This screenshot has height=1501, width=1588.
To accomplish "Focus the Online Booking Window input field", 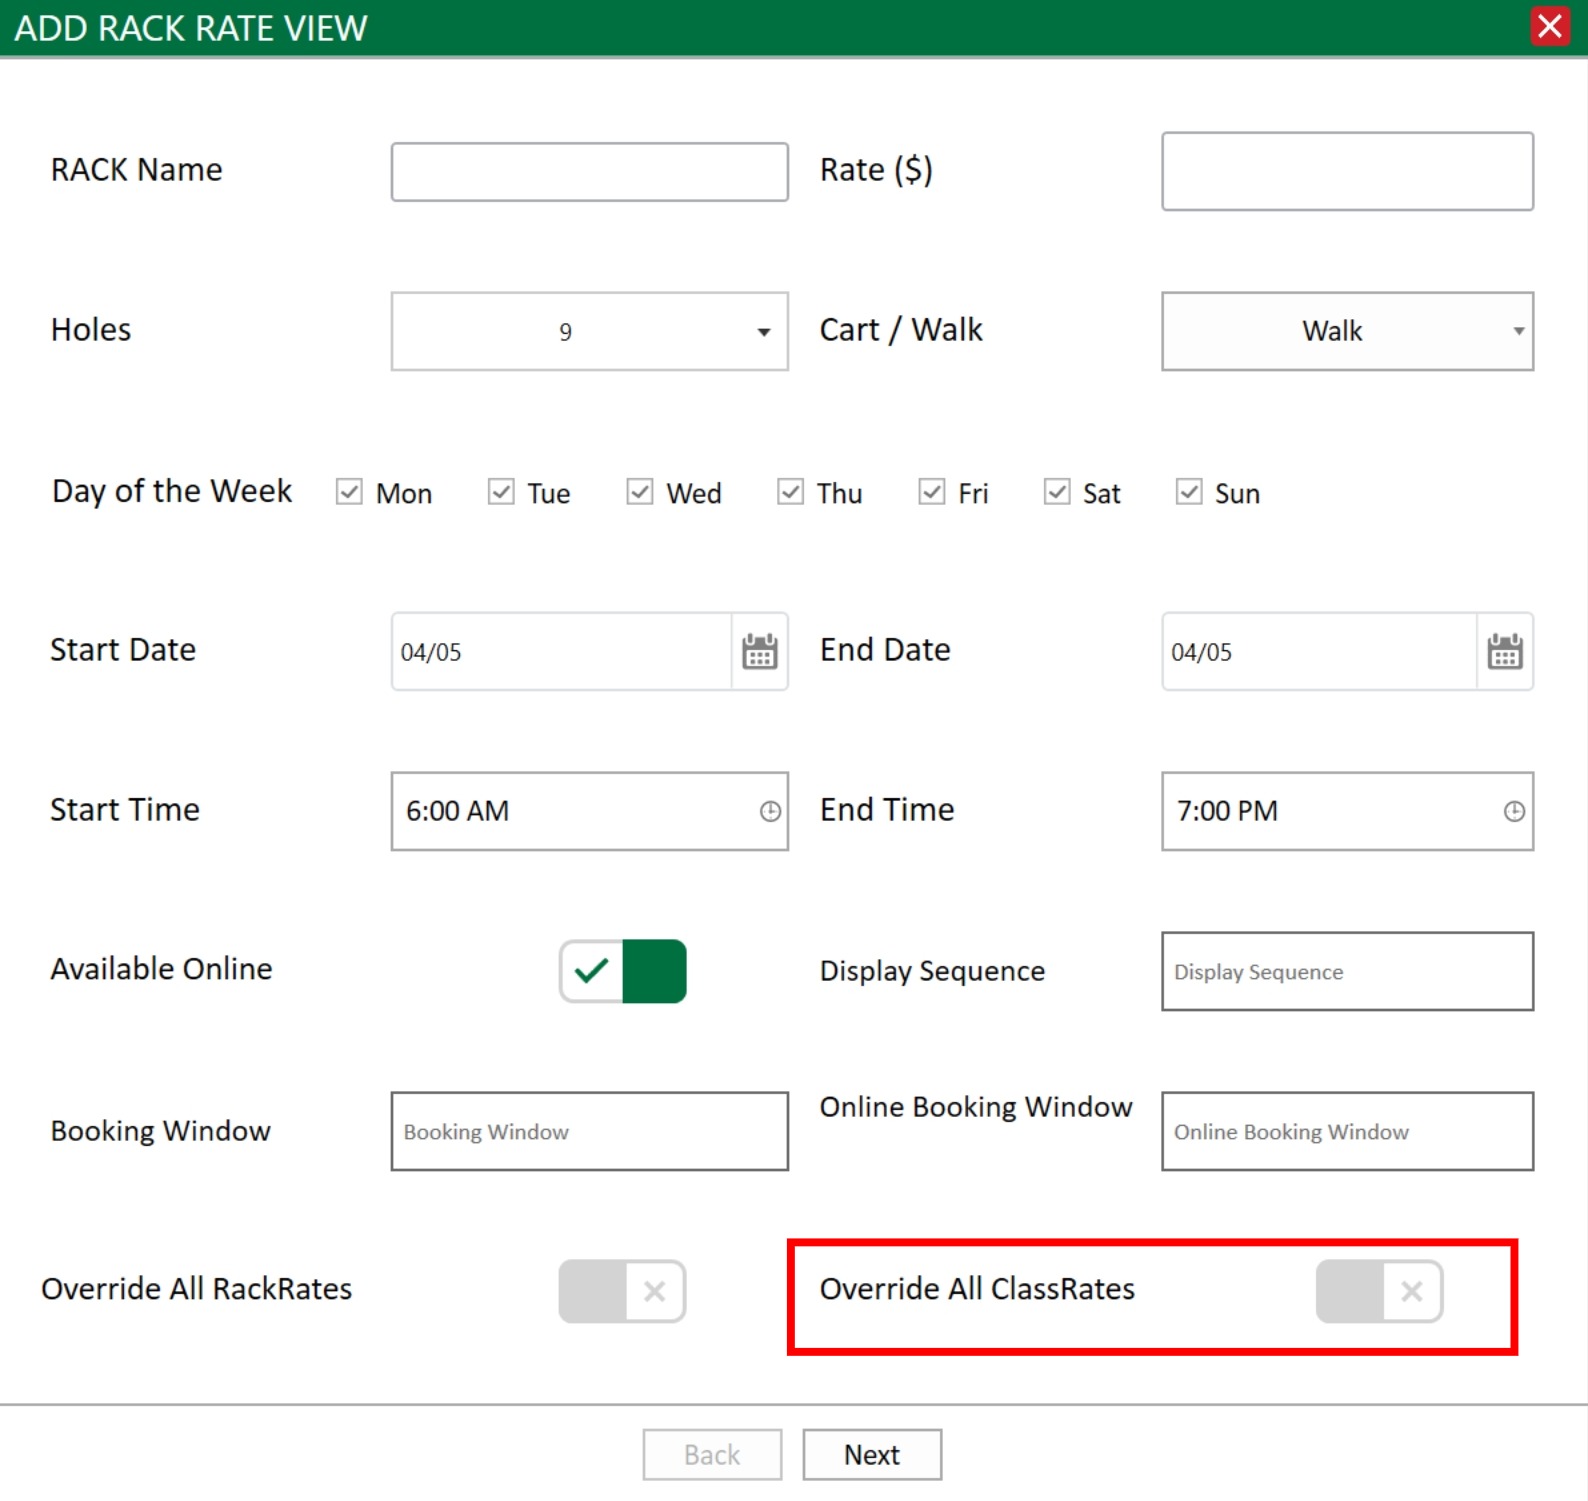I will coord(1348,1131).
